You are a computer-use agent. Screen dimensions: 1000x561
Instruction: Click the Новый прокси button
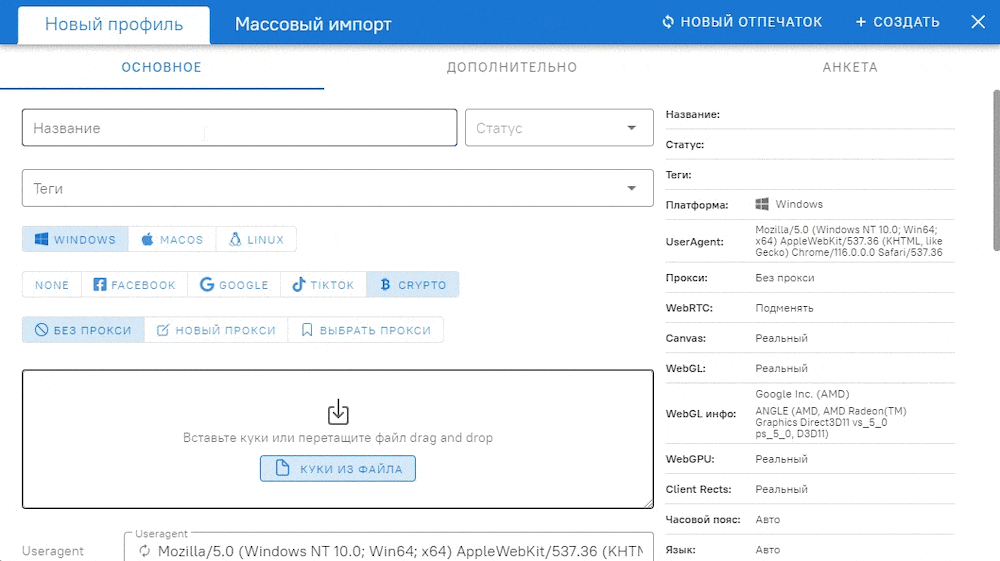pos(216,330)
